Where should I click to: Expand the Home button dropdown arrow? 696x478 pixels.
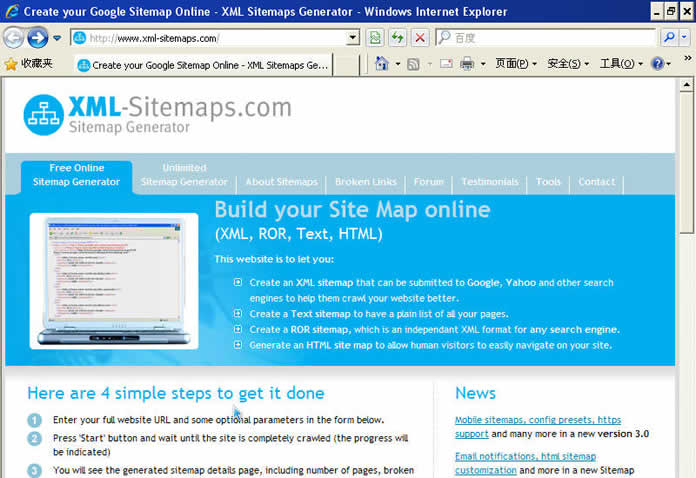pos(398,64)
